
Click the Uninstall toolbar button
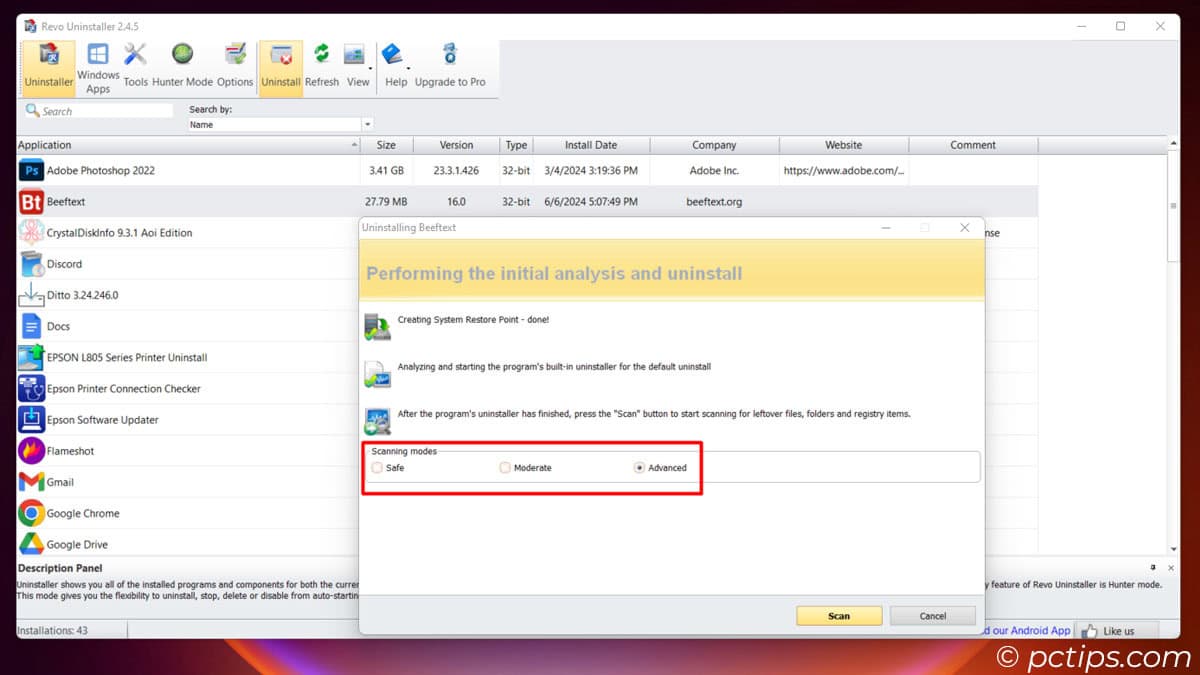pyautogui.click(x=281, y=68)
